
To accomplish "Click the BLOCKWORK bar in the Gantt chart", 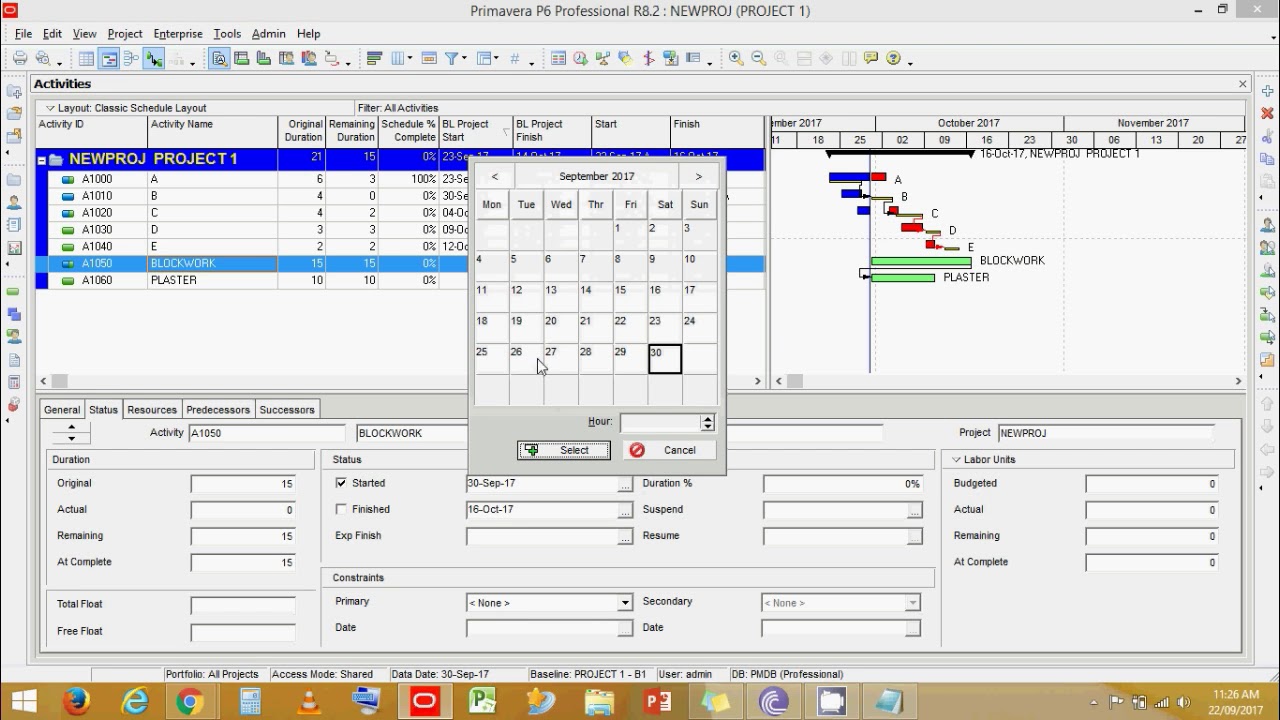I will (921, 261).
